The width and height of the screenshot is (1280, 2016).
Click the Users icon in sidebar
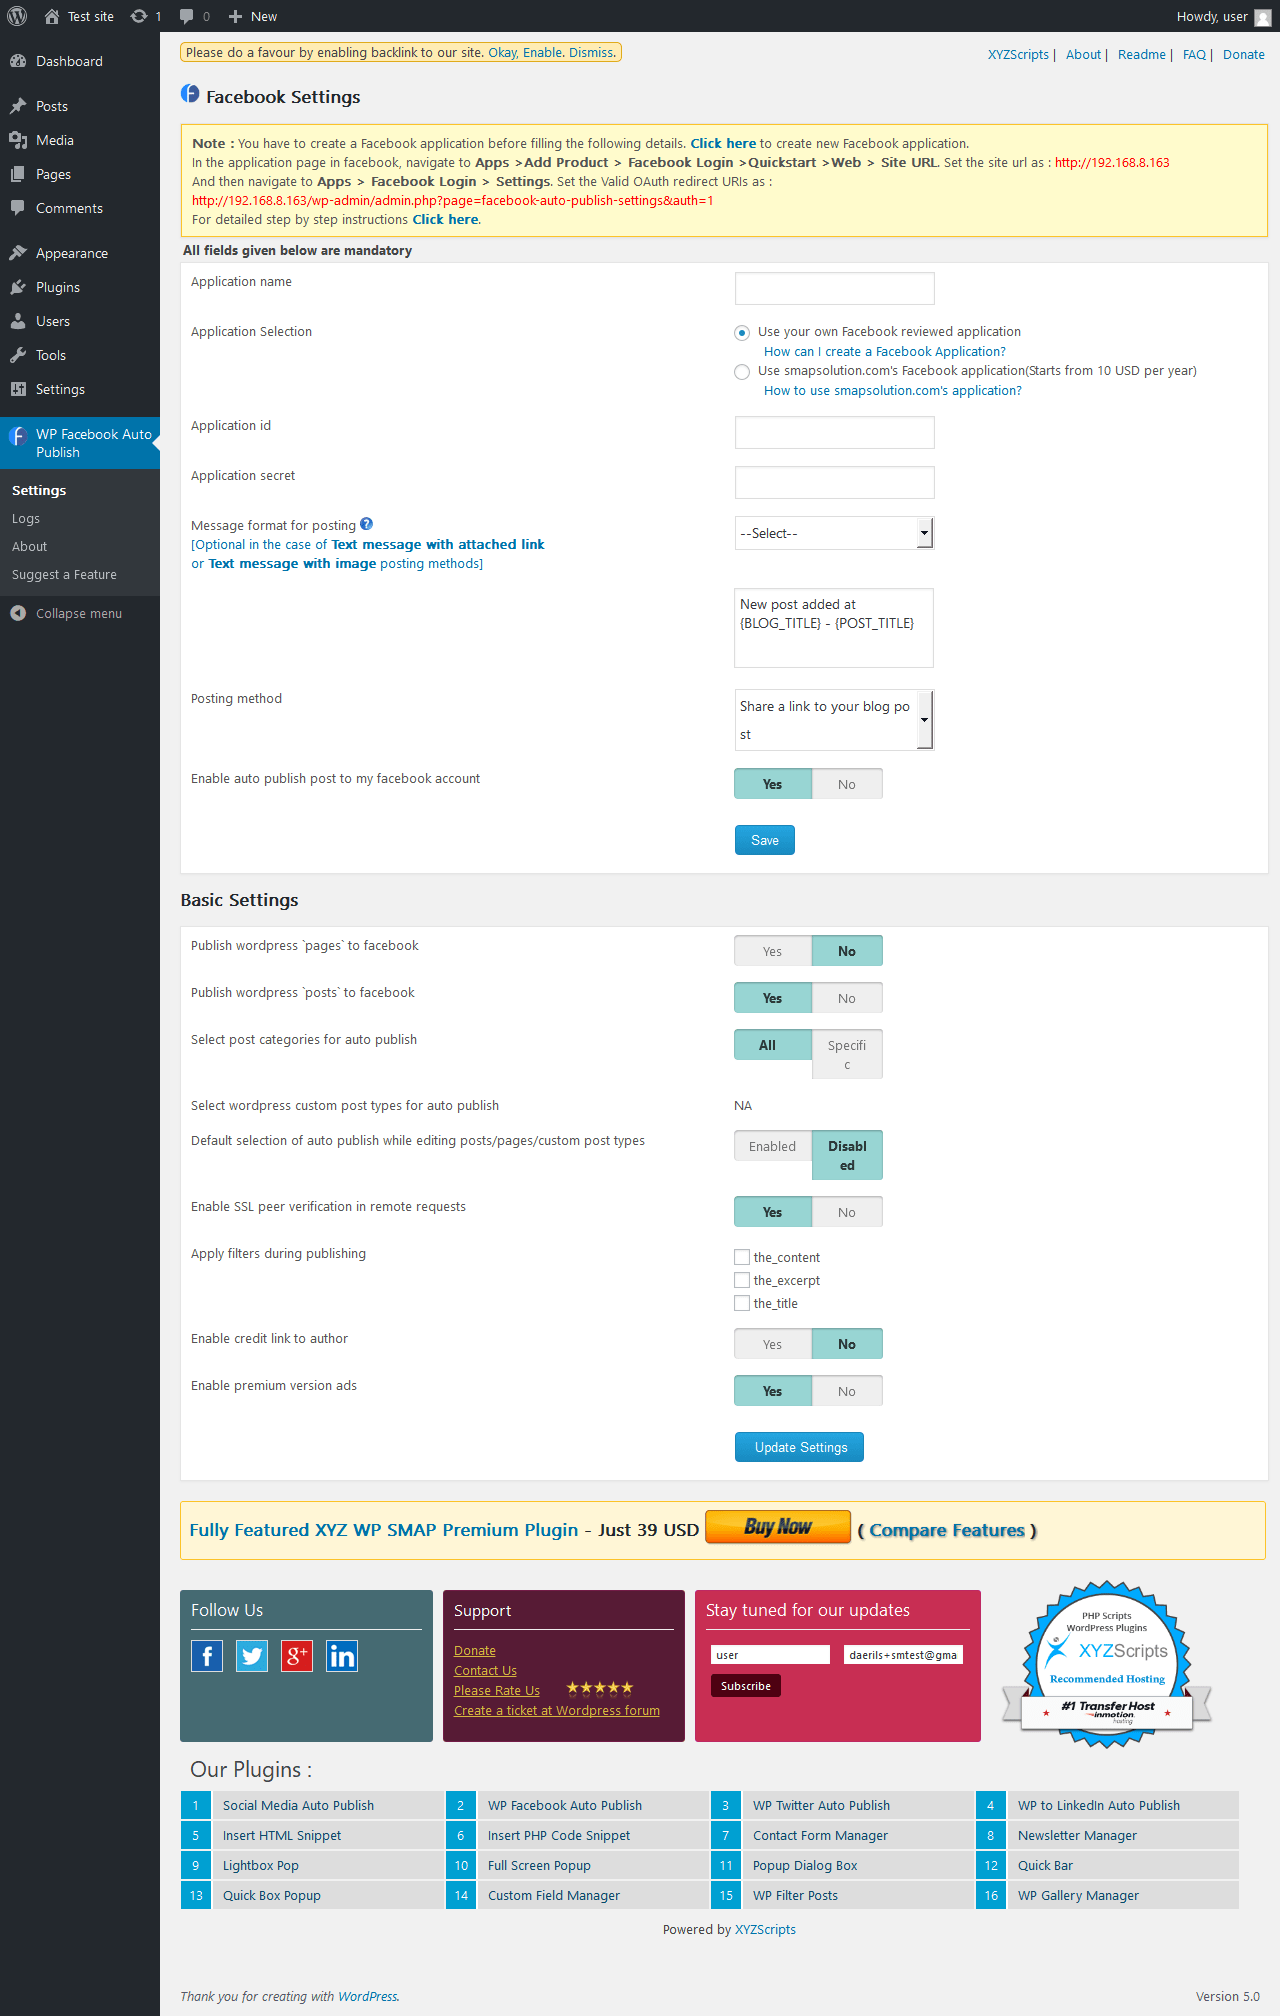18,321
